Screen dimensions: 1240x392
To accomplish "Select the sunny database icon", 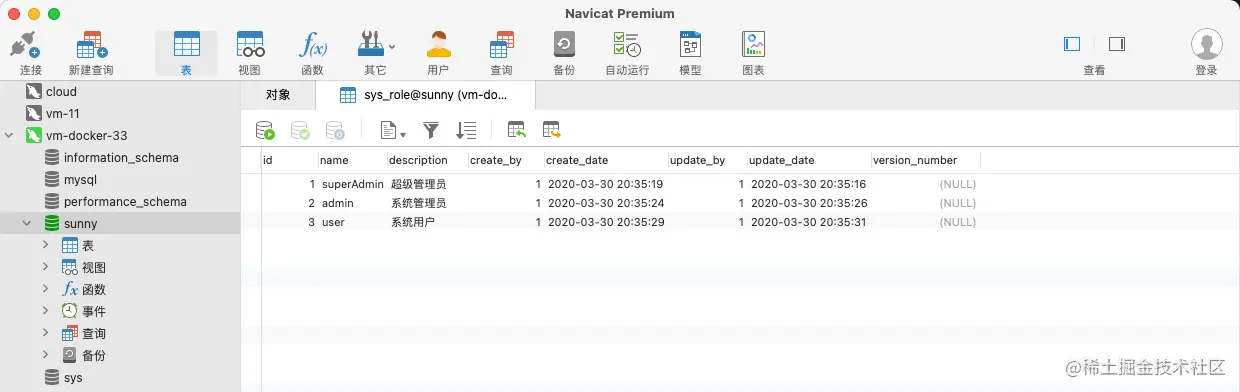I will click(52, 224).
